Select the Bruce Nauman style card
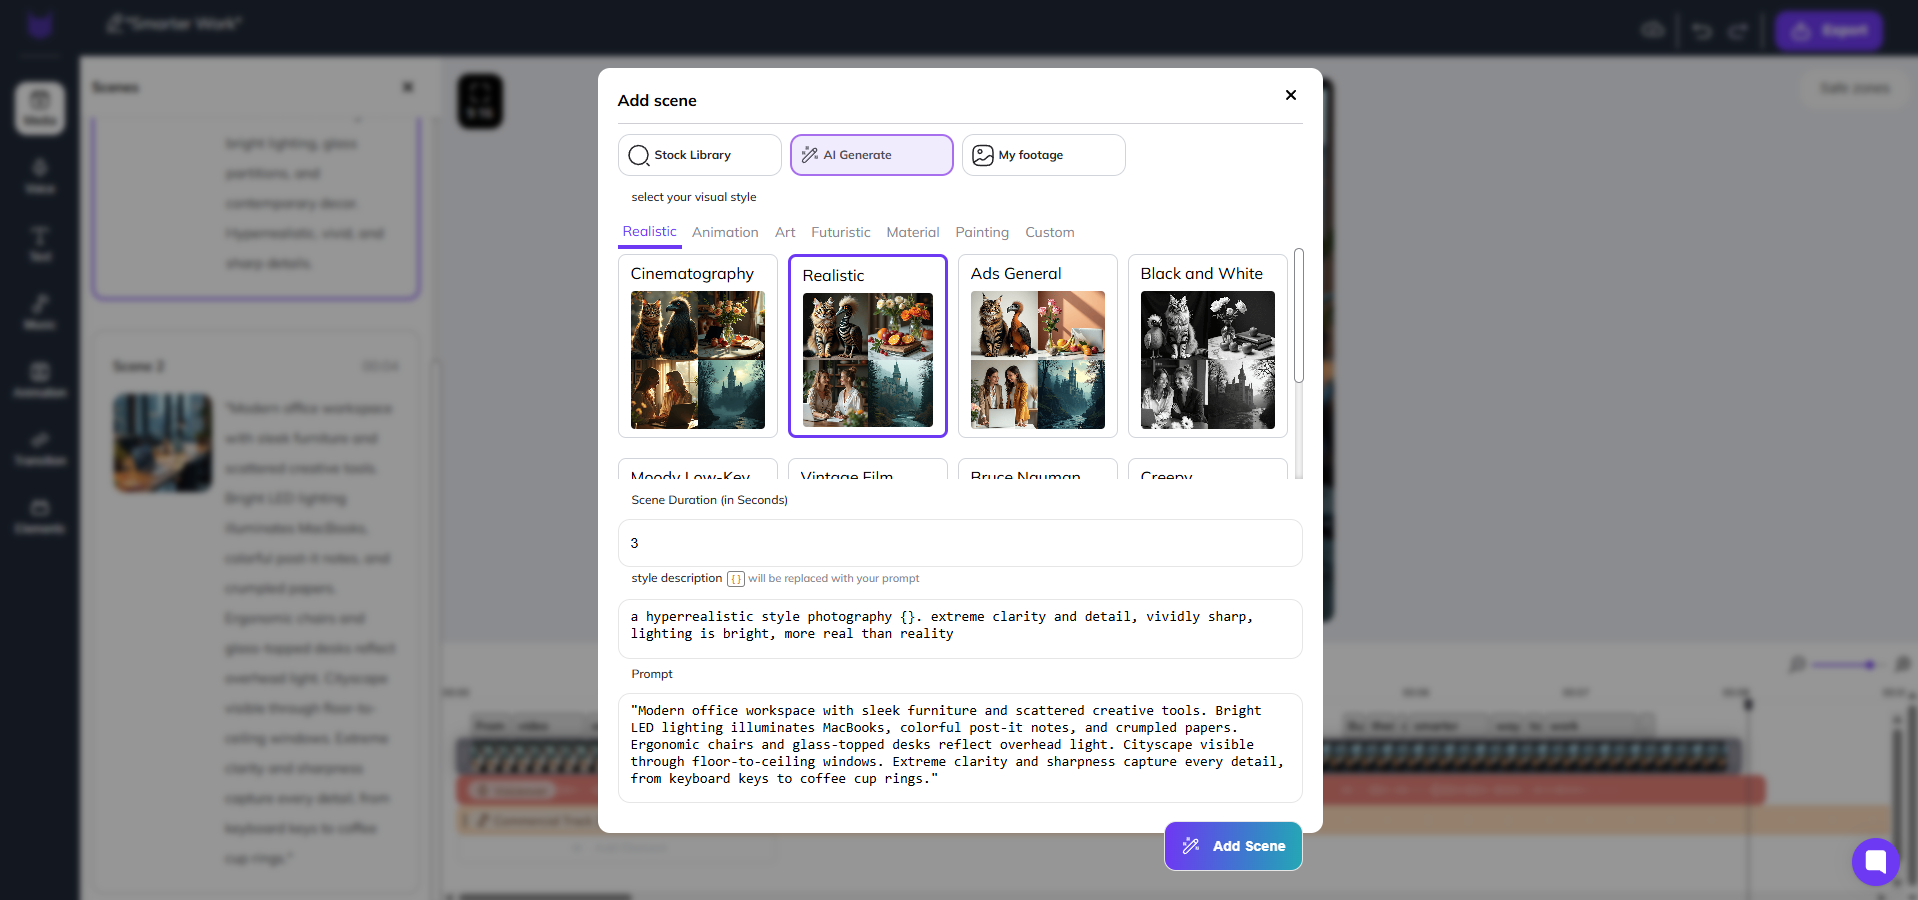The width and height of the screenshot is (1918, 900). tap(1038, 469)
